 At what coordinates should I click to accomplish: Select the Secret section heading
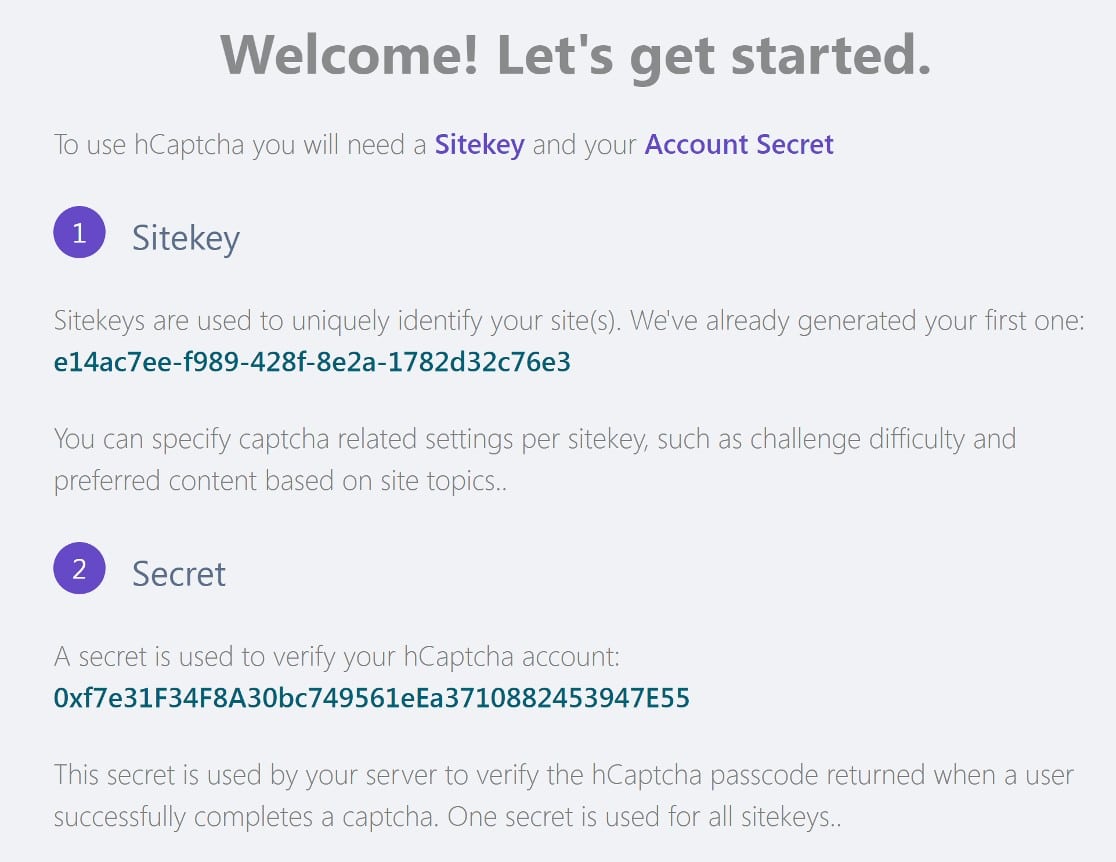pyautogui.click(x=179, y=574)
